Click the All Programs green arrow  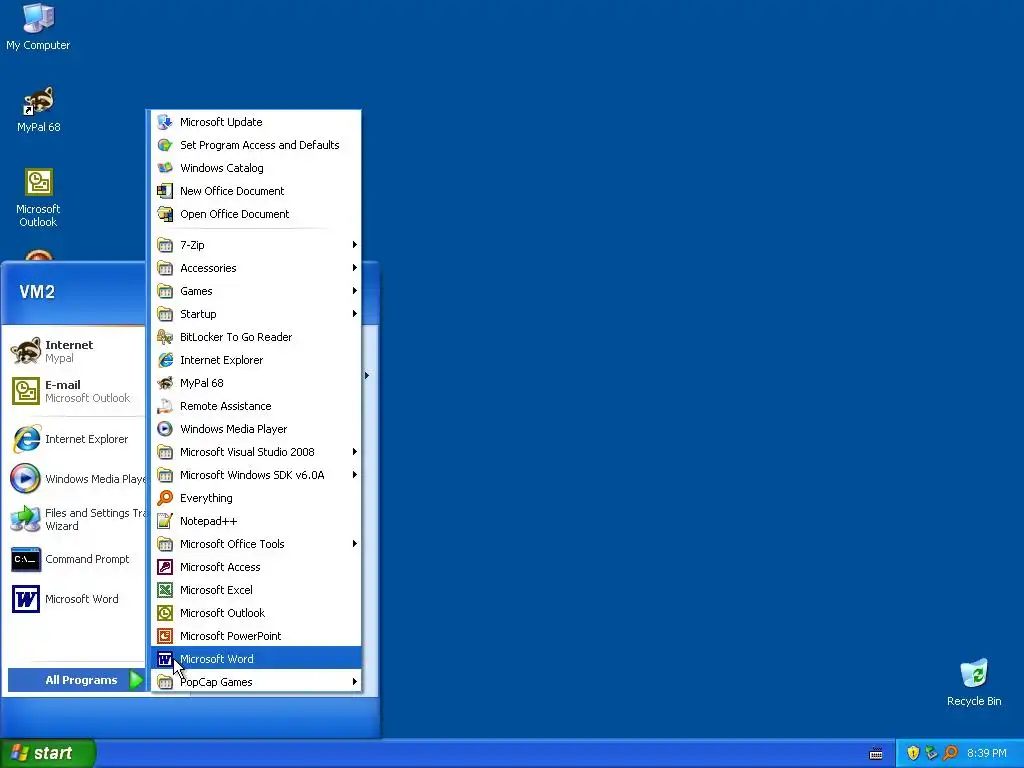(136, 680)
